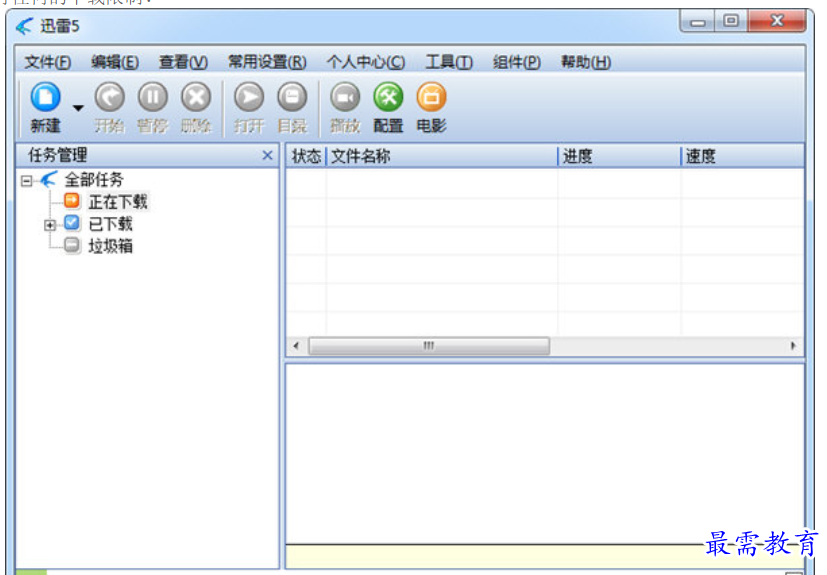Click the horizontal scrollbar thumb
This screenshot has width=827, height=575.
(x=429, y=346)
